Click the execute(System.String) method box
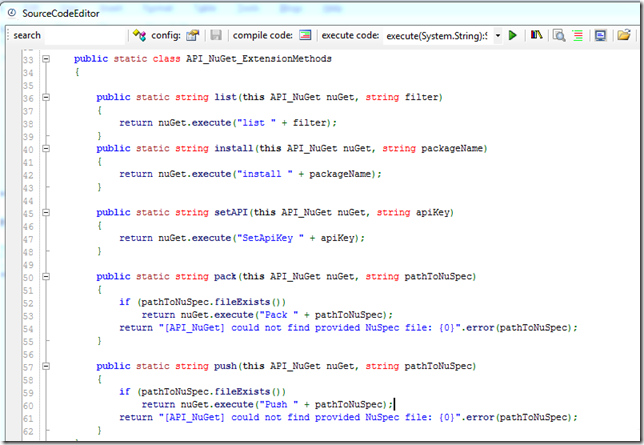 point(438,36)
